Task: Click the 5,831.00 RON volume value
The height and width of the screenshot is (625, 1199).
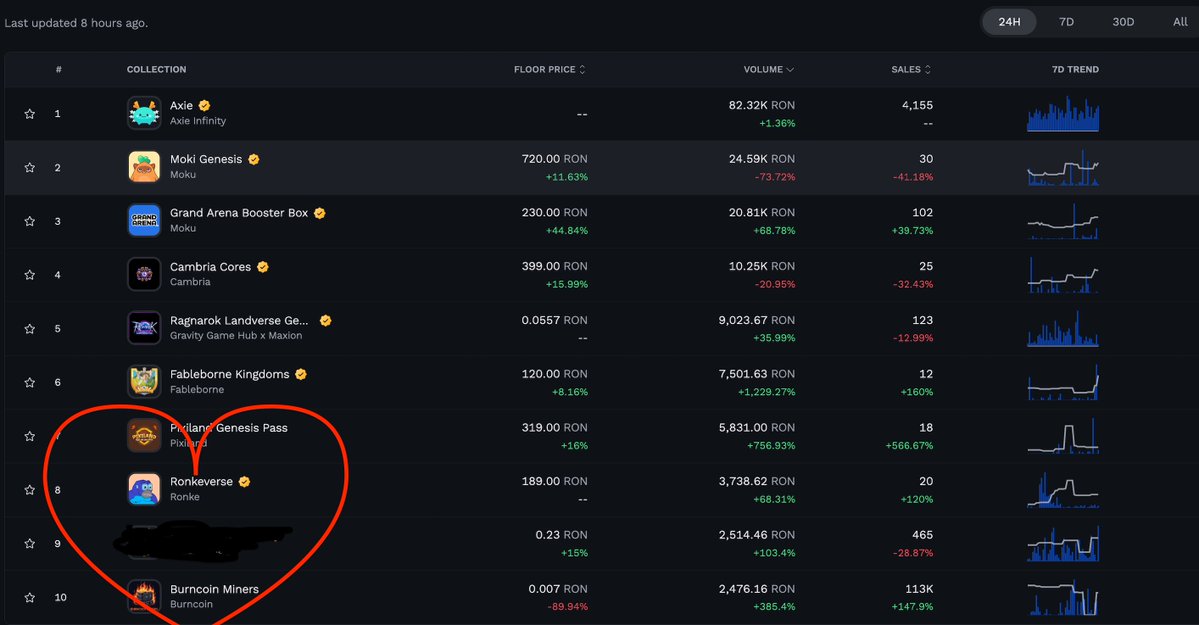Action: click(x=756, y=428)
